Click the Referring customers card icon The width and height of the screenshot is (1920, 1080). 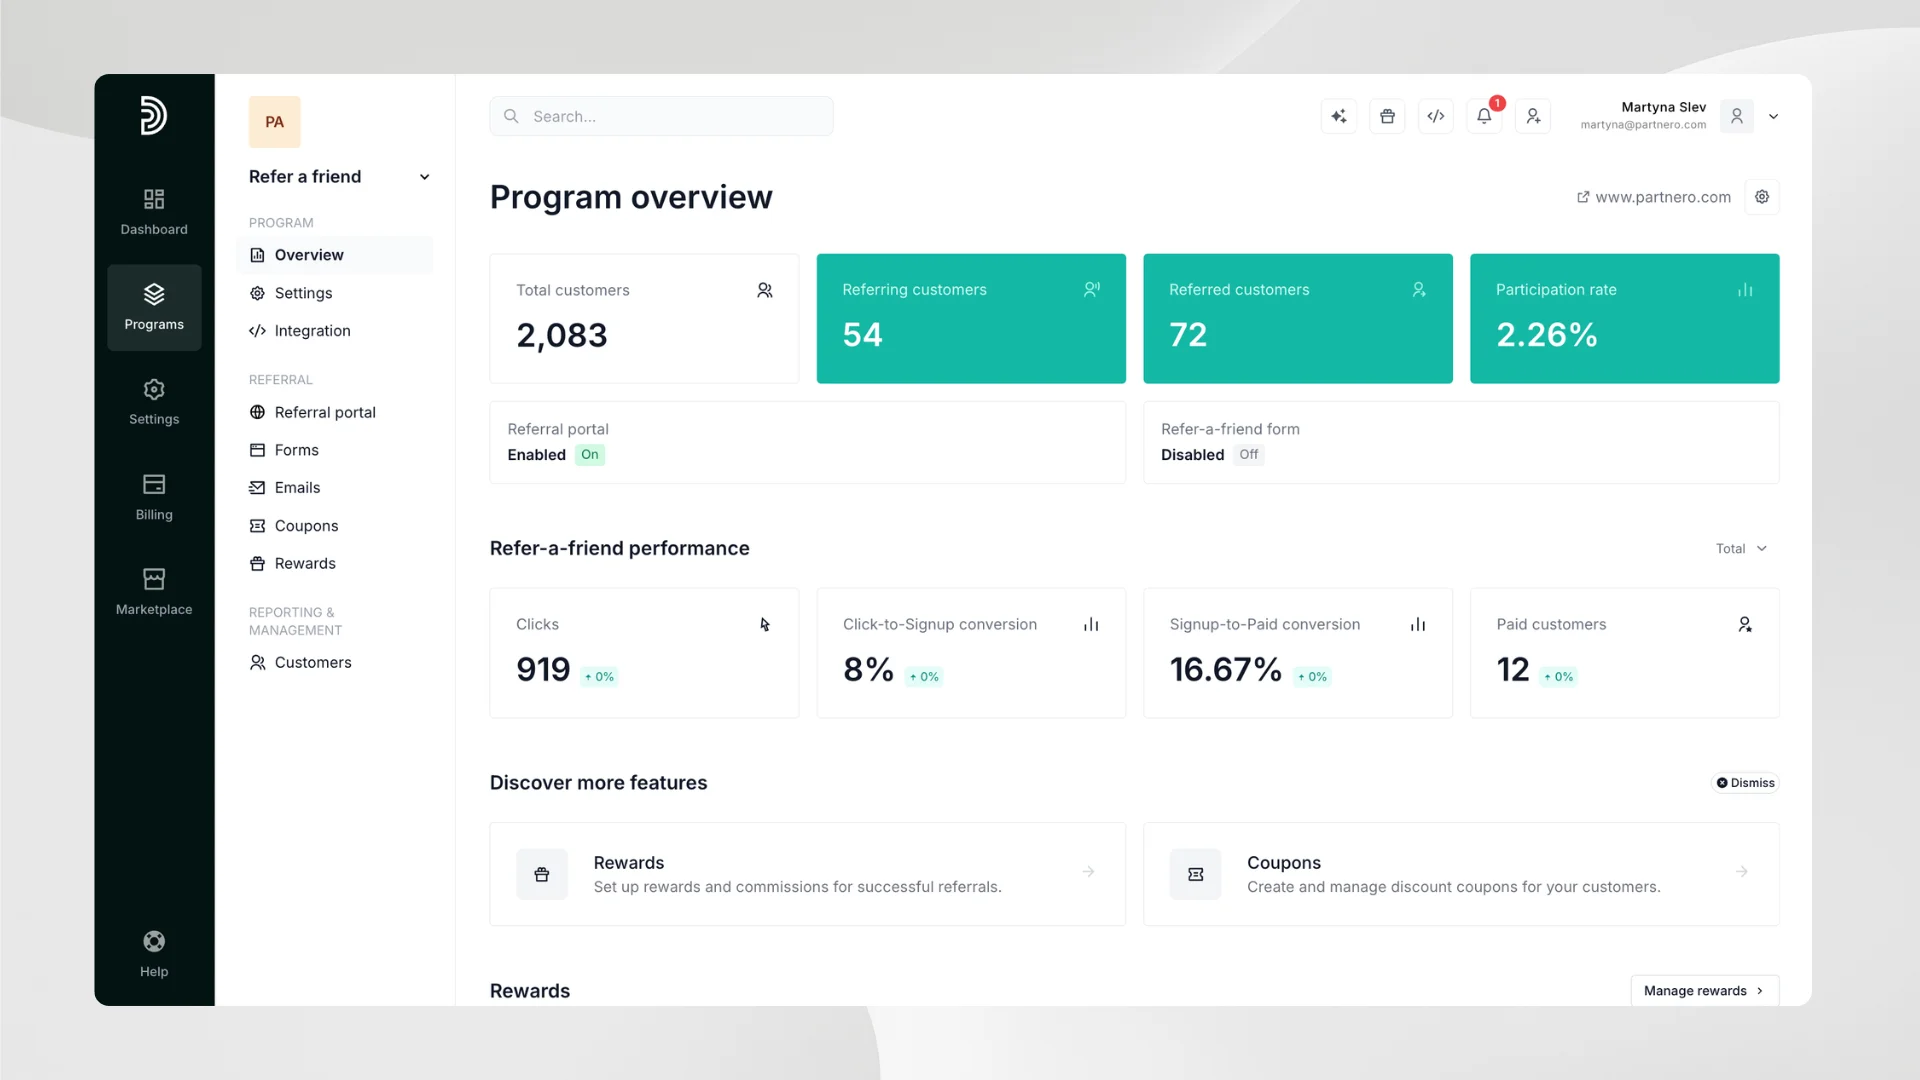pos(1092,289)
